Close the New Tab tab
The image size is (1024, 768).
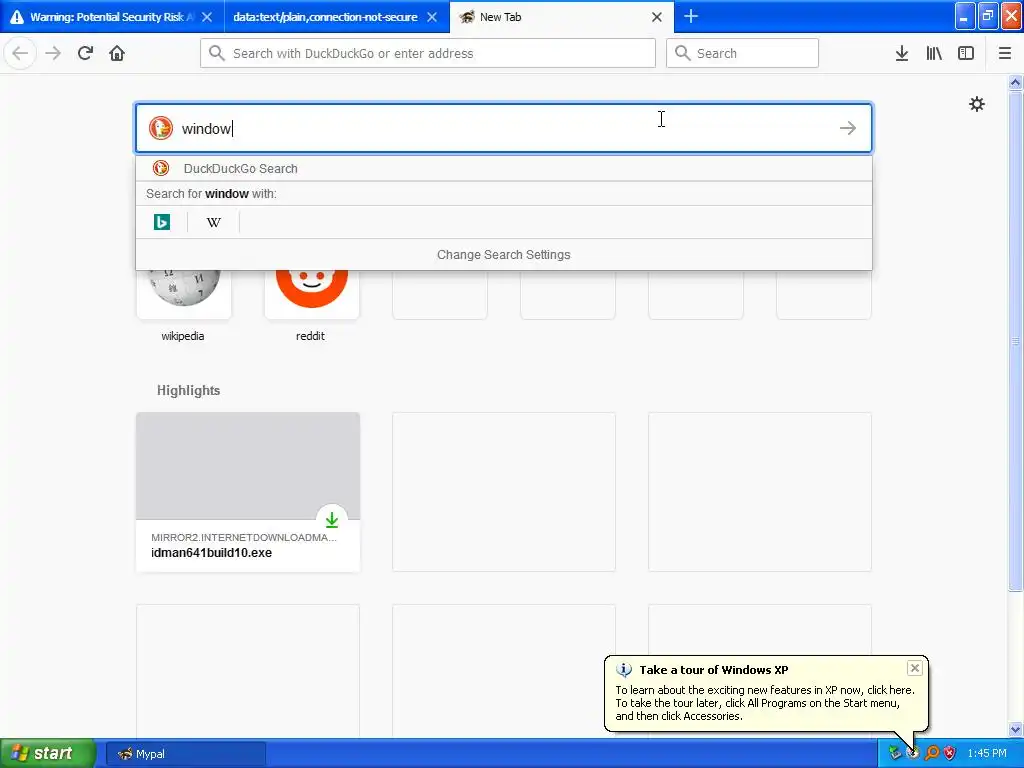[x=657, y=17]
